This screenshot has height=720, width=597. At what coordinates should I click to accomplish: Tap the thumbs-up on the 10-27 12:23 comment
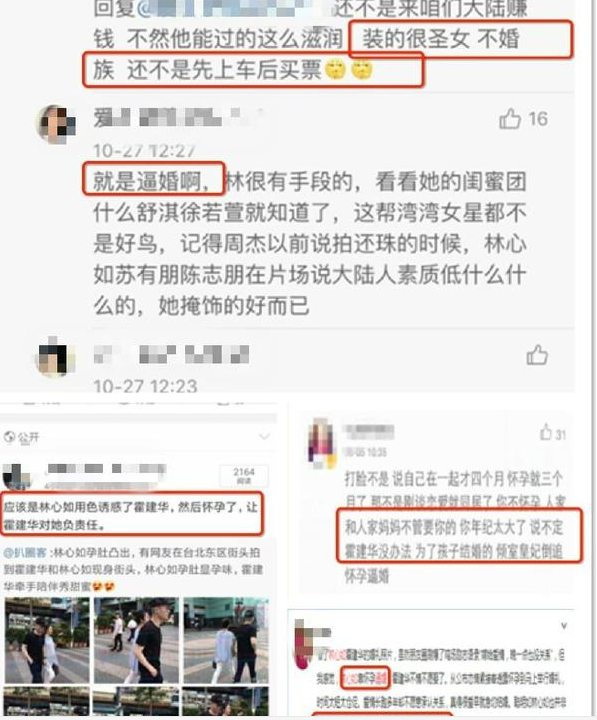click(x=537, y=355)
